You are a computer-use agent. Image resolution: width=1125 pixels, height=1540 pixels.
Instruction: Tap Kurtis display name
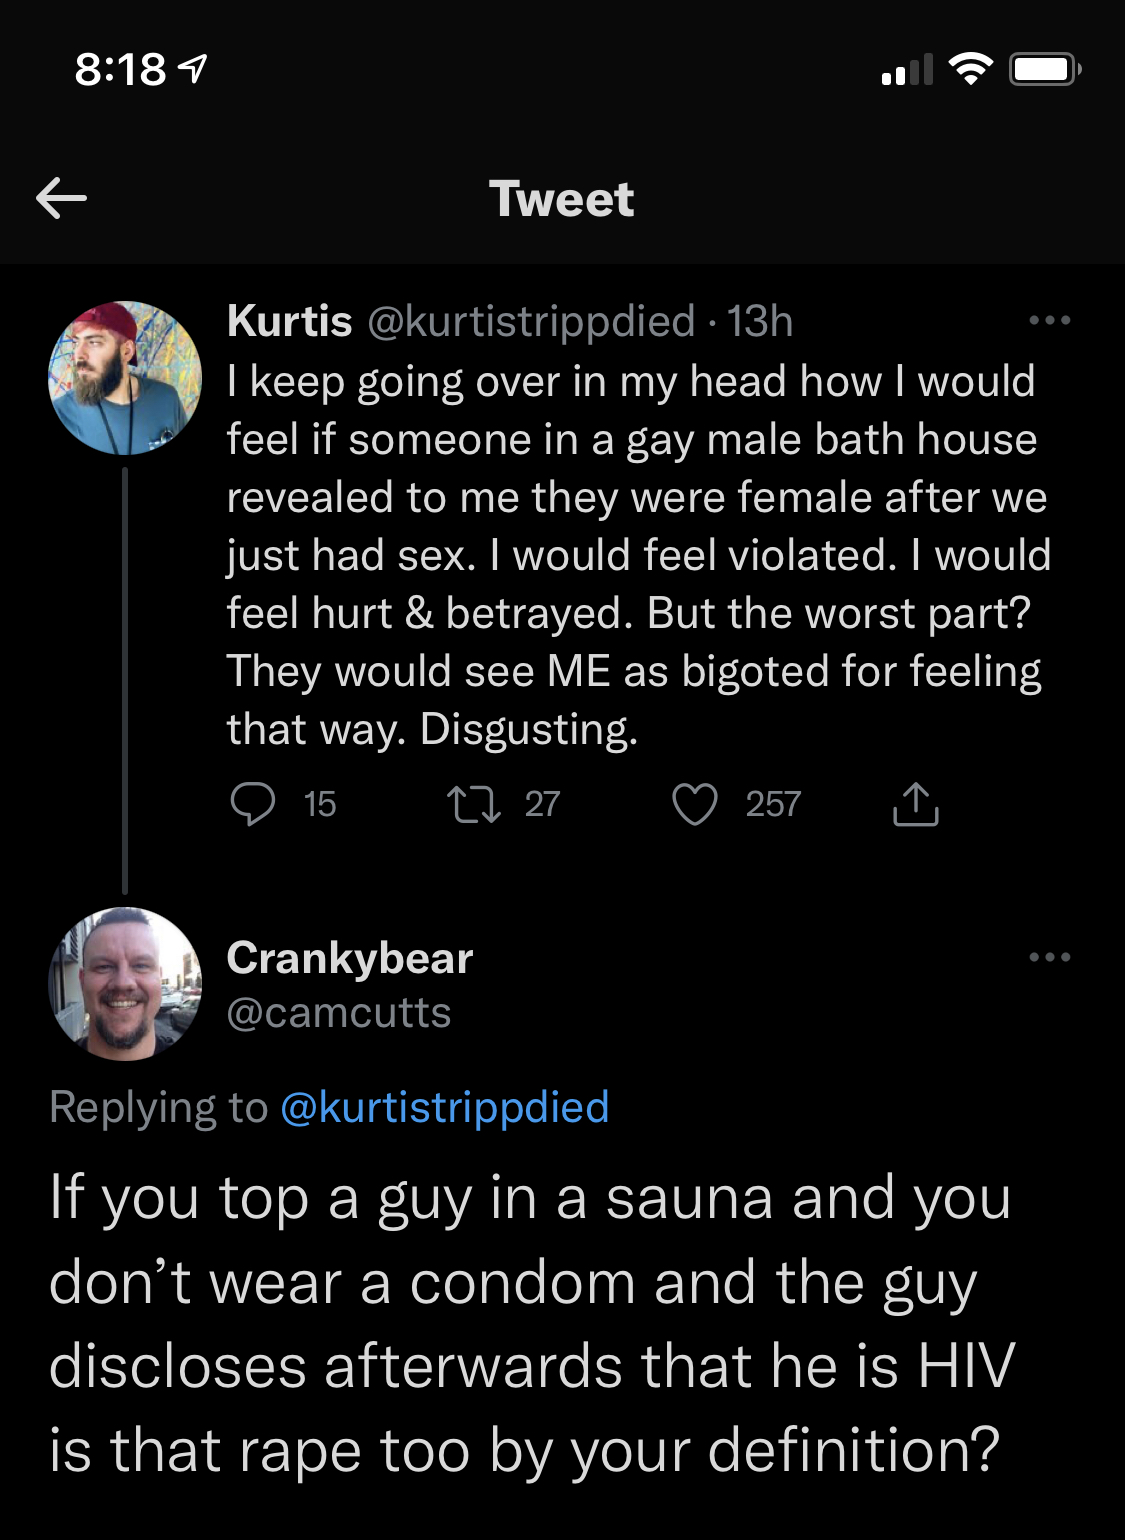click(x=289, y=321)
